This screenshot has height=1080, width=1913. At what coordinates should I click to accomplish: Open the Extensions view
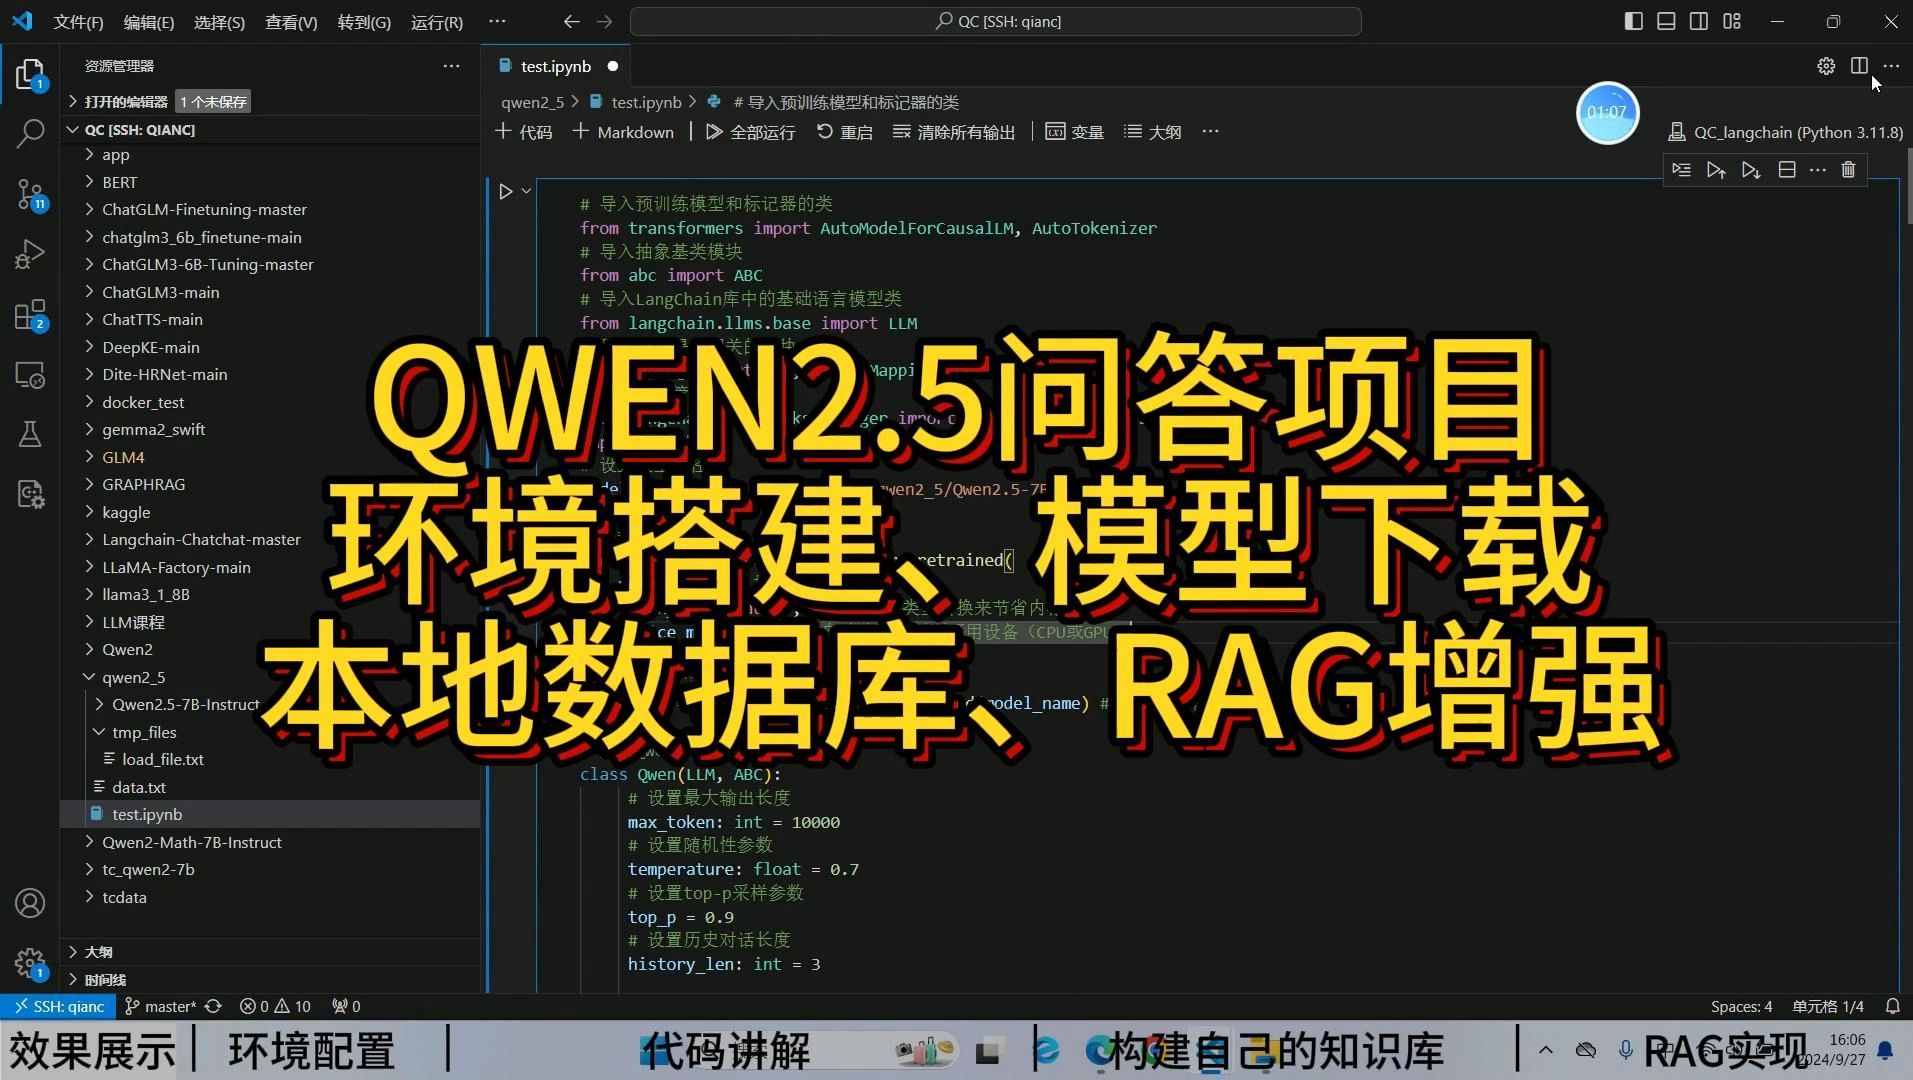click(30, 315)
